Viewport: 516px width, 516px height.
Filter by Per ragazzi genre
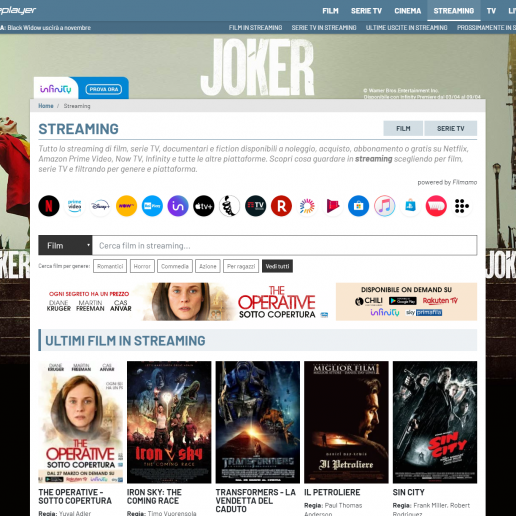coord(241,266)
